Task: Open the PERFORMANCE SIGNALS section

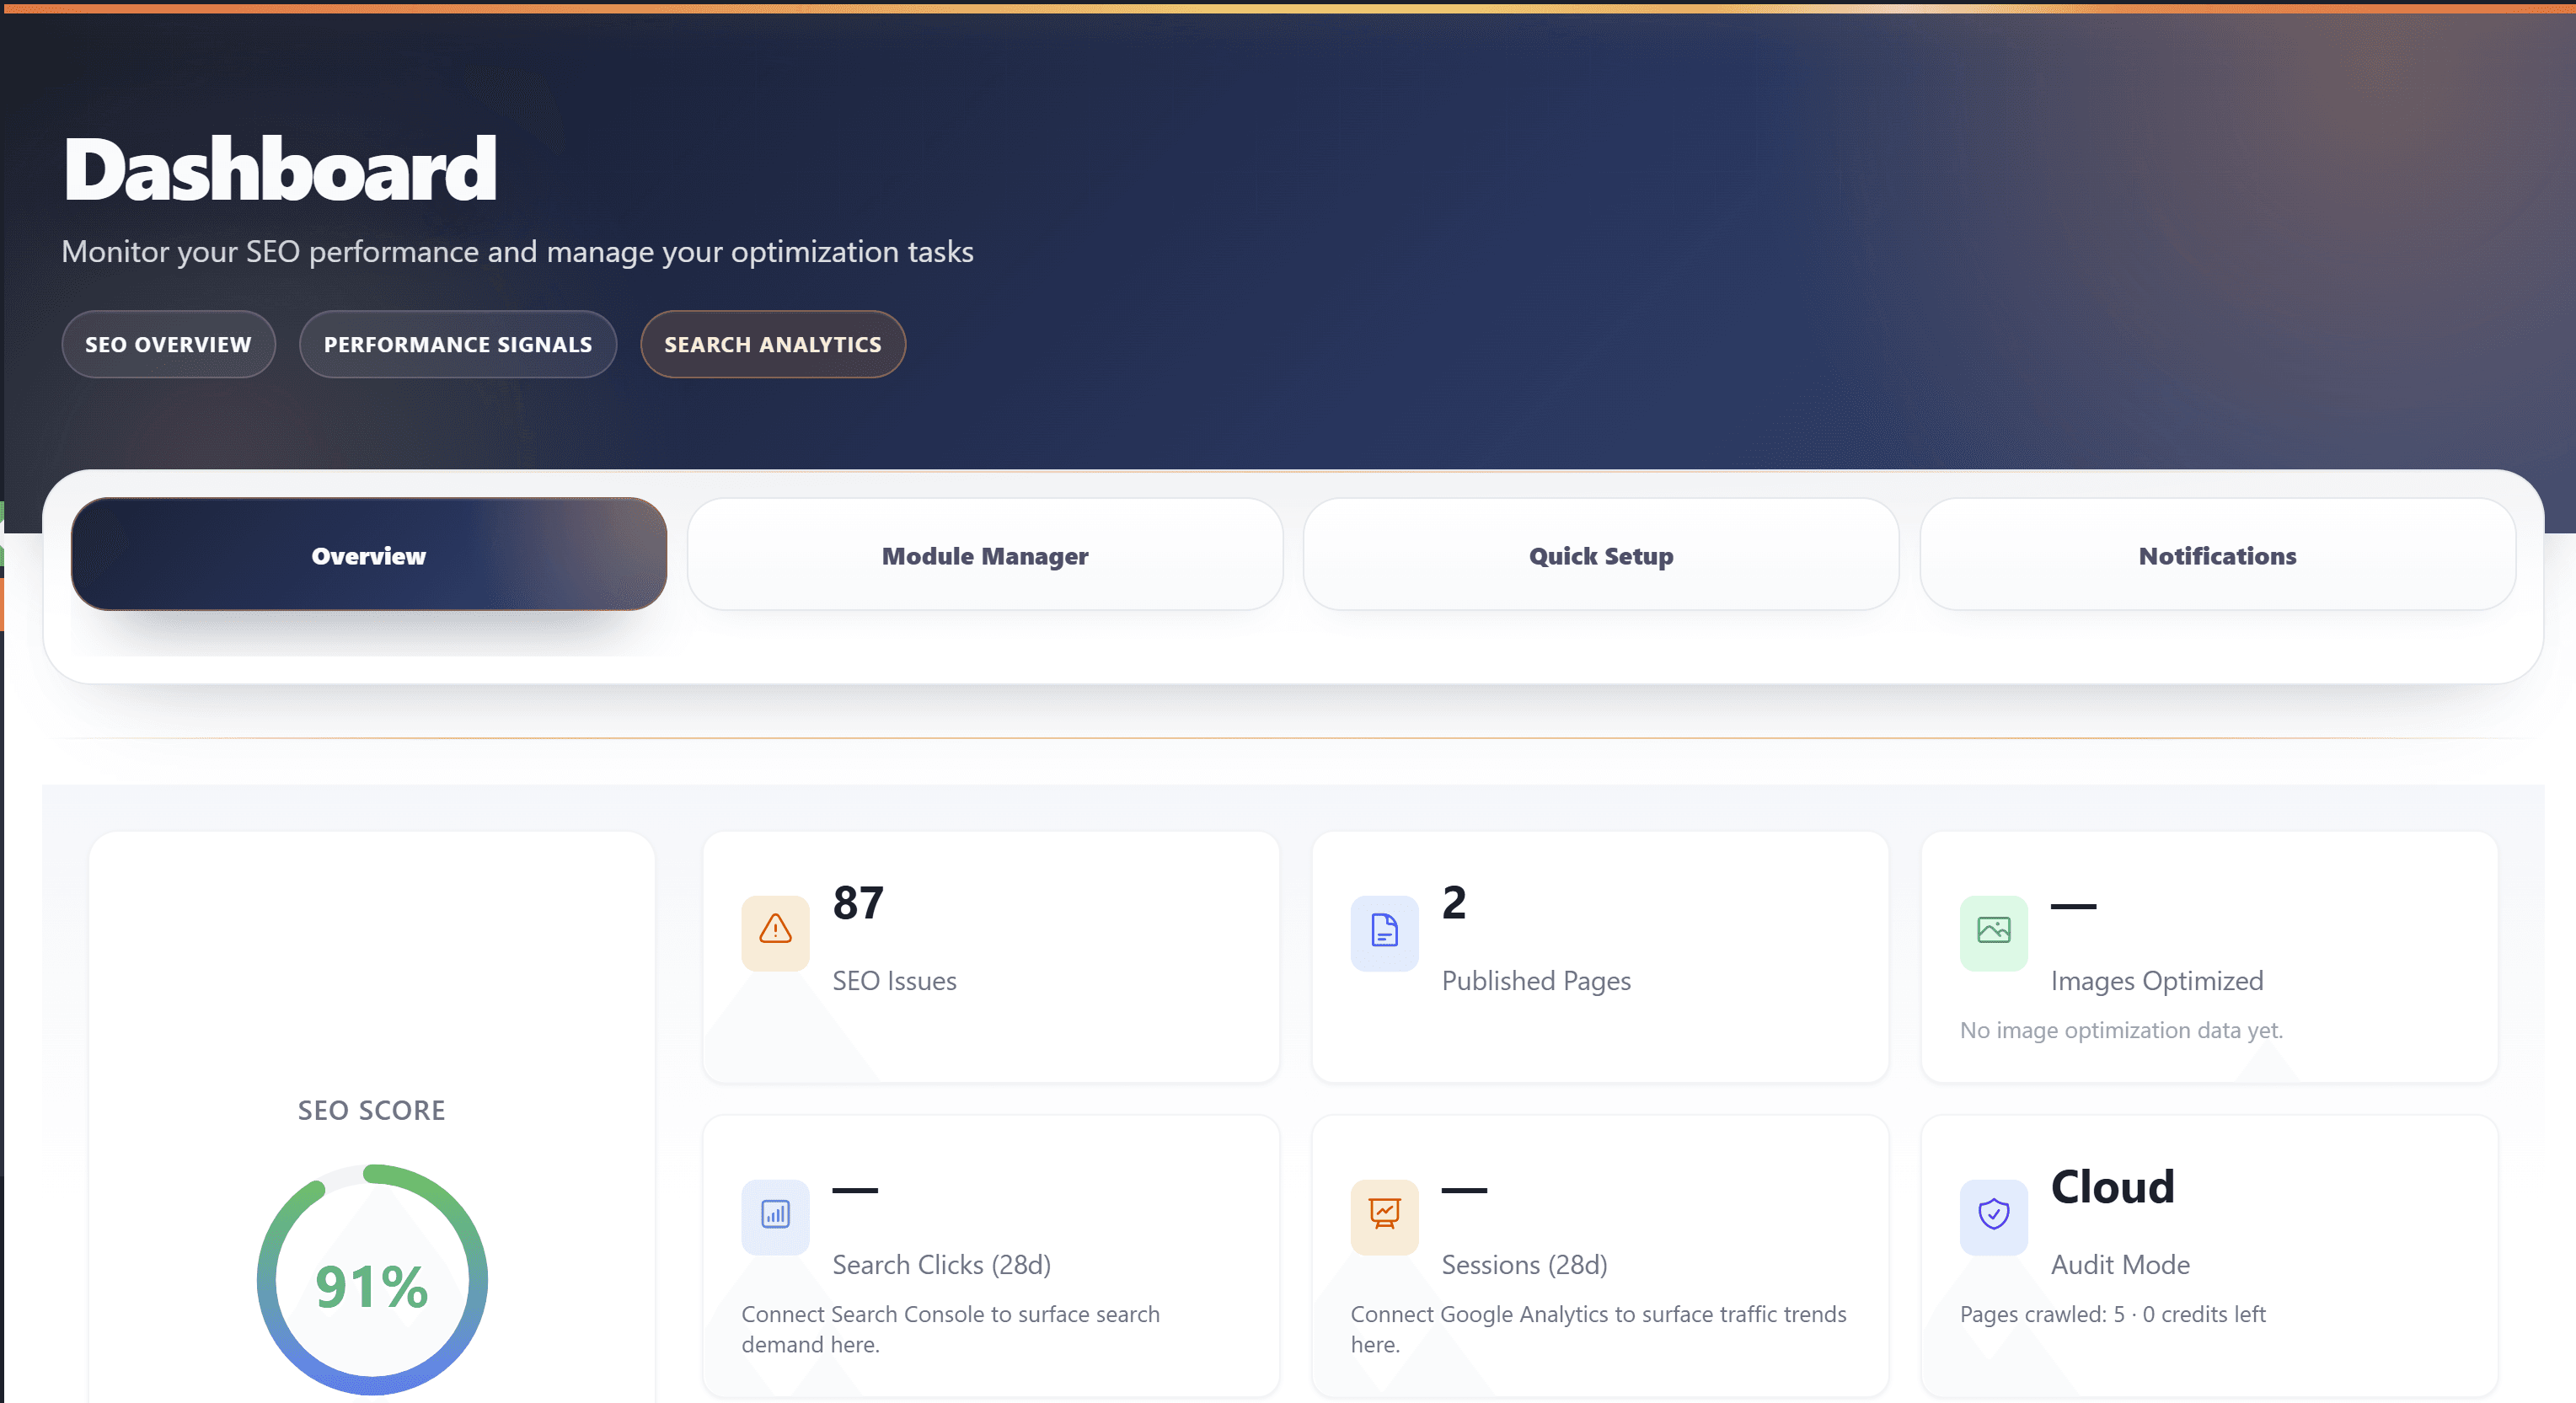Action: click(x=457, y=344)
